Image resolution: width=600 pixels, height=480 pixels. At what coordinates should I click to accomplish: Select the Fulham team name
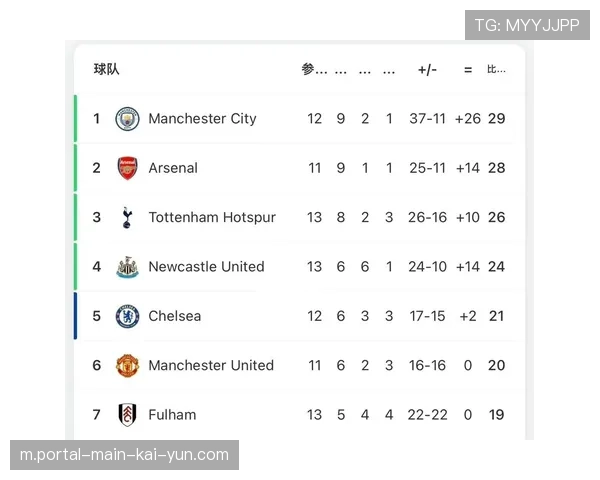click(172, 414)
